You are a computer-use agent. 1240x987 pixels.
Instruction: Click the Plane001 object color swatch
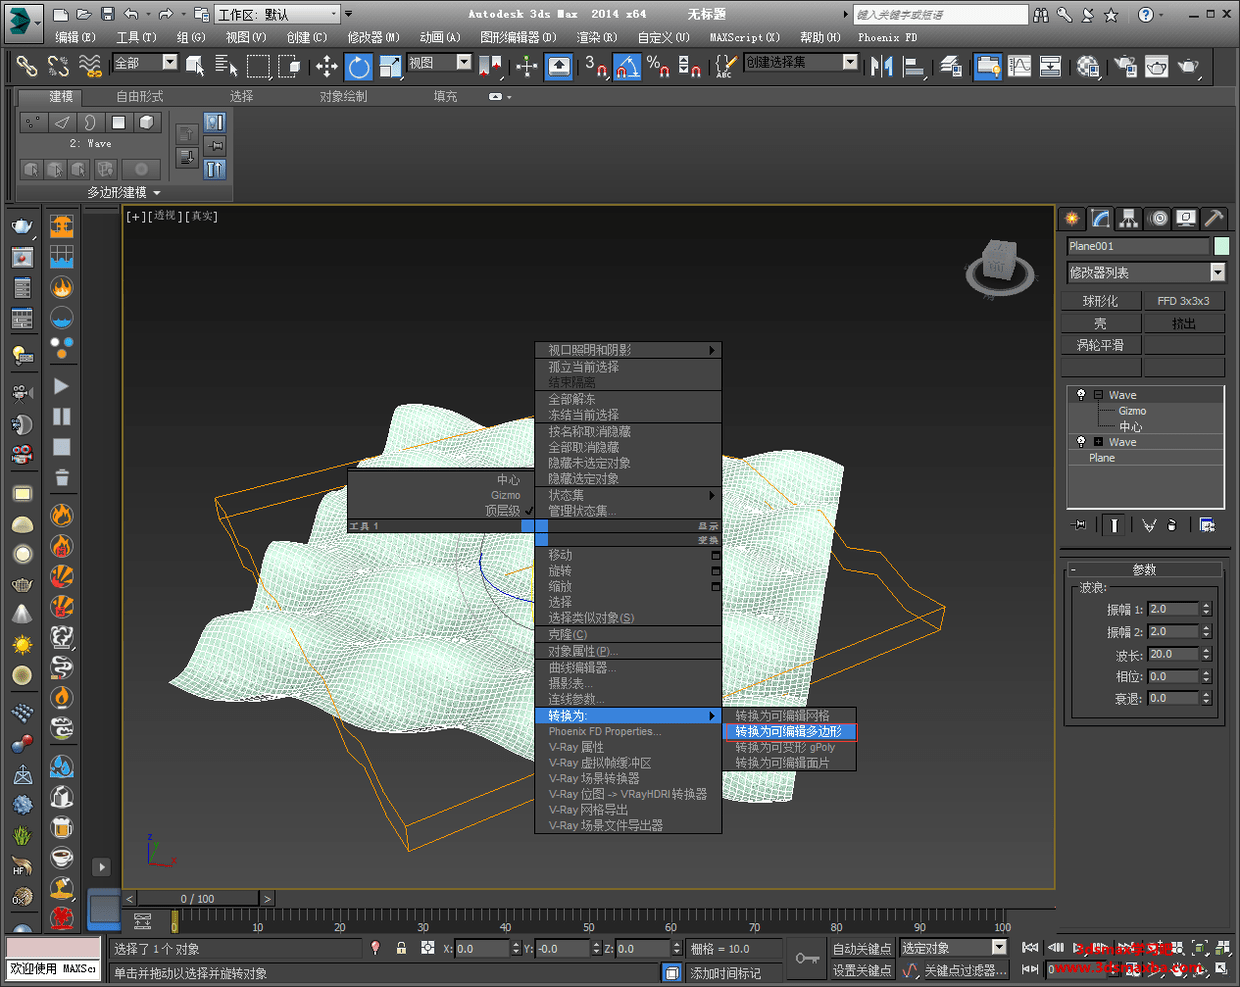click(1221, 246)
